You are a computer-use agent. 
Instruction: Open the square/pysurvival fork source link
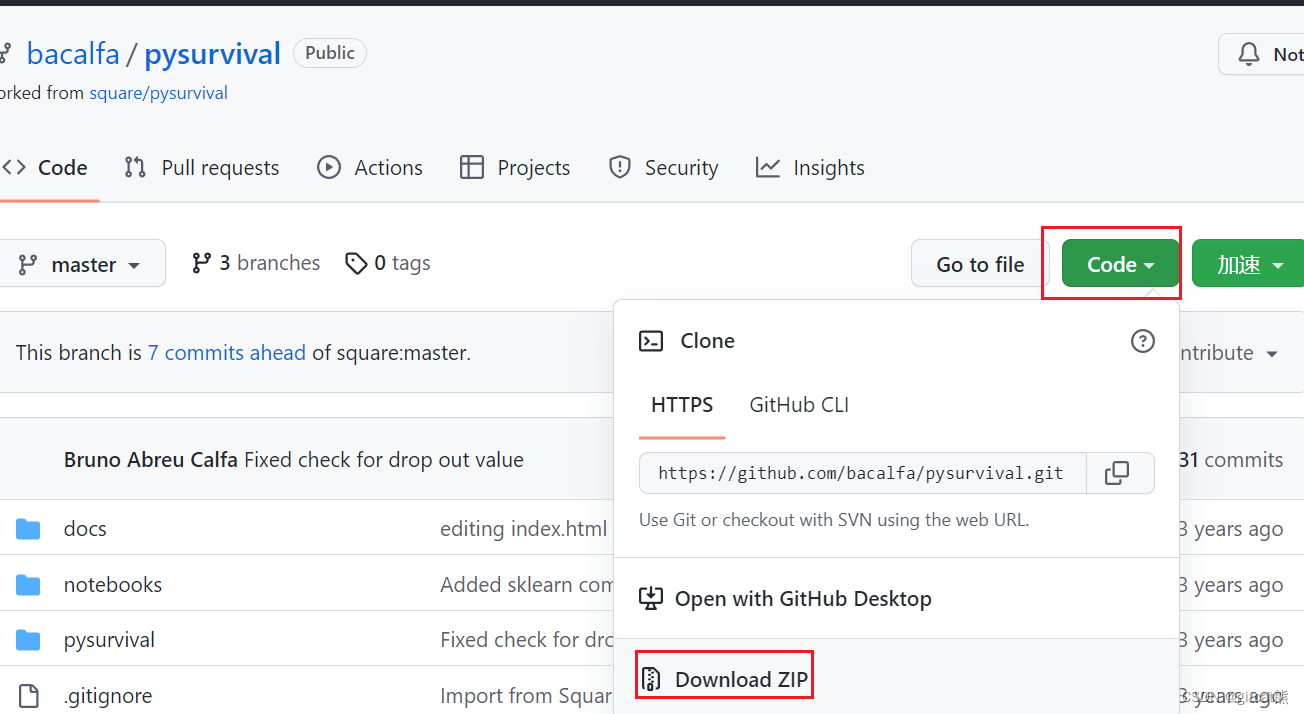click(x=158, y=93)
